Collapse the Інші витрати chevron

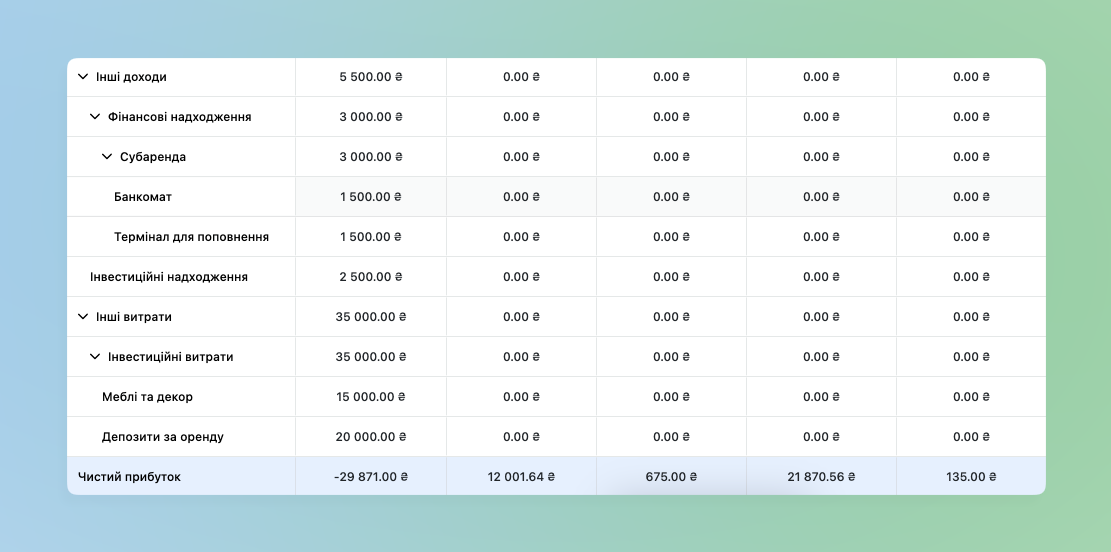coord(83,317)
